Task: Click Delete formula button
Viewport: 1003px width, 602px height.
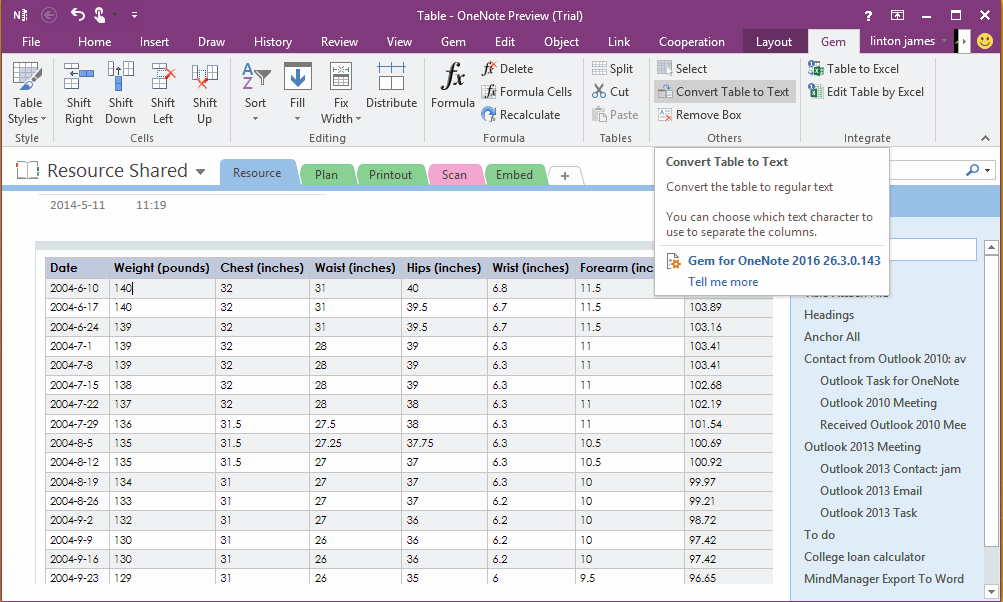Action: coord(508,68)
